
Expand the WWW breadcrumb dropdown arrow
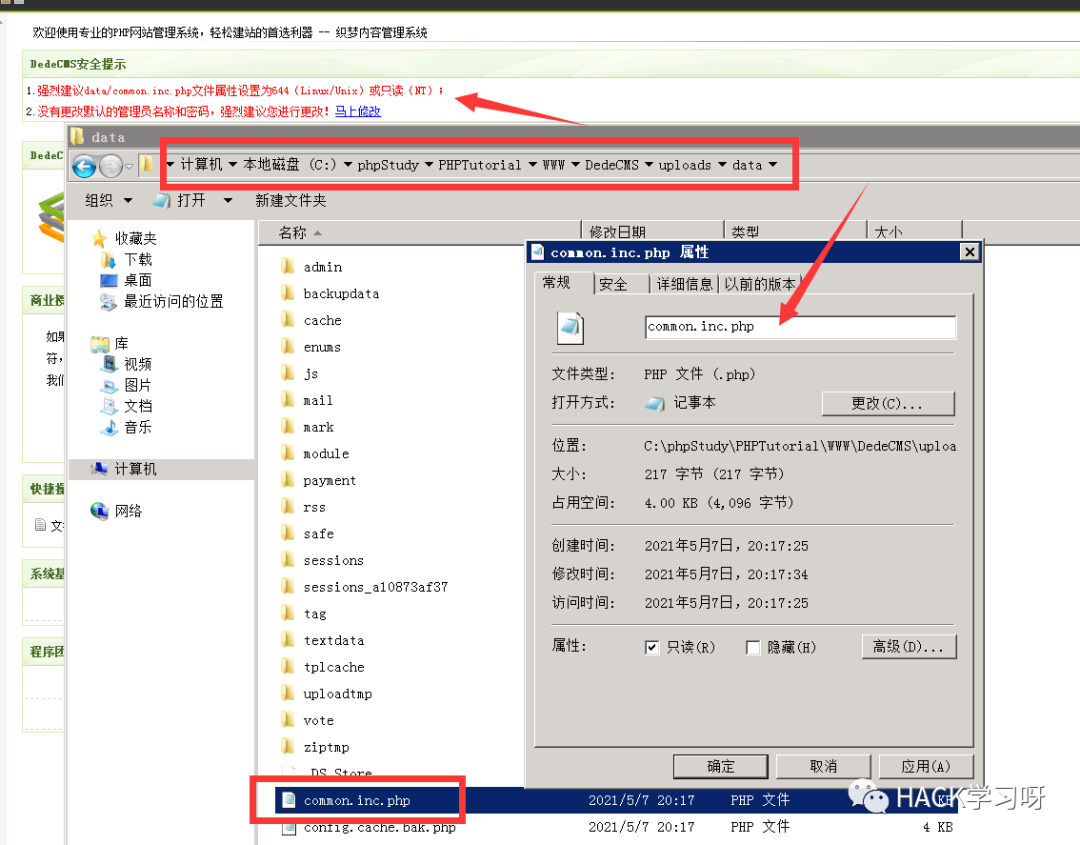coord(575,165)
